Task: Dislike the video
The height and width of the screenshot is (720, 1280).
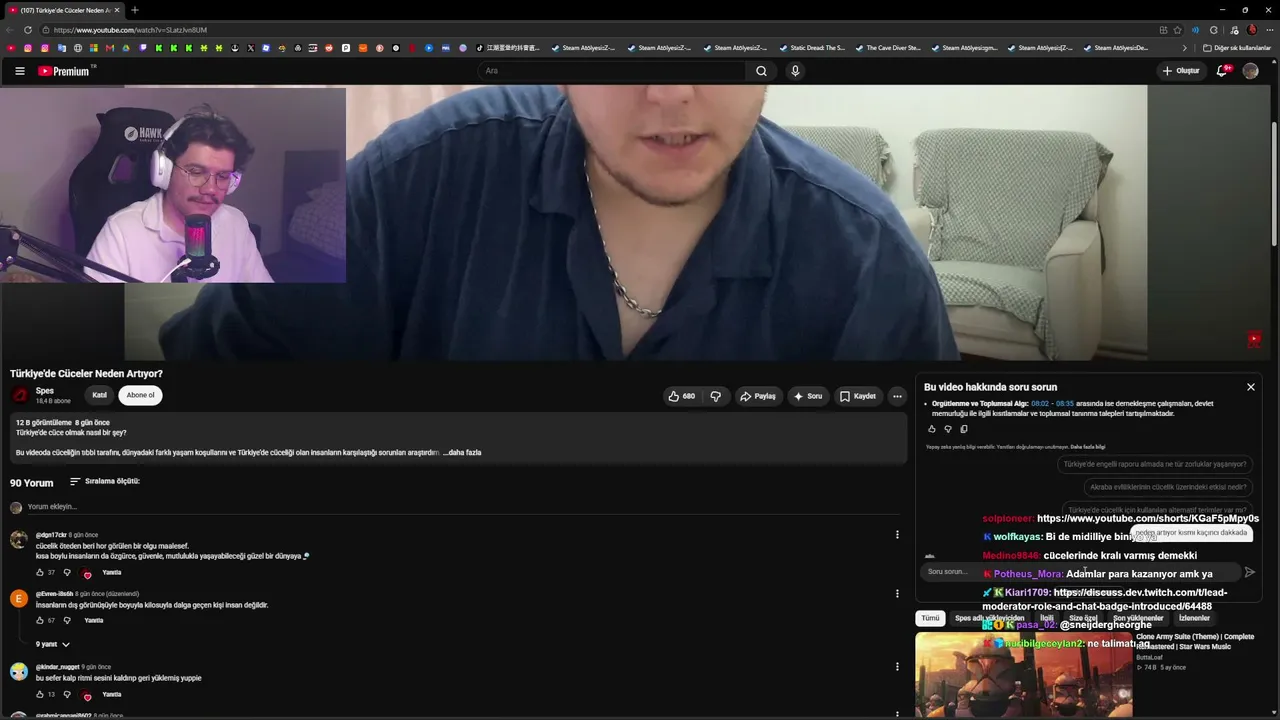Action: pyautogui.click(x=715, y=396)
